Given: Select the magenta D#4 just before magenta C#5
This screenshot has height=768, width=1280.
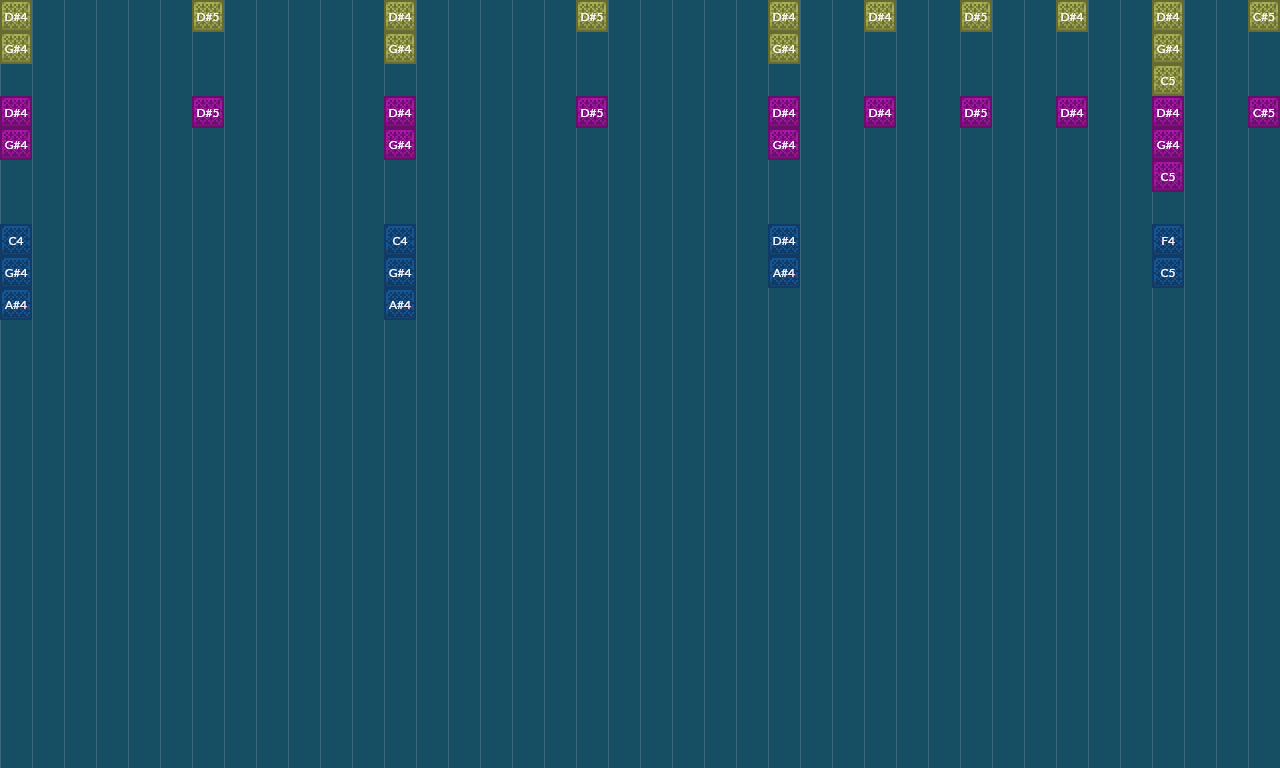Looking at the screenshot, I should pyautogui.click(x=1168, y=112).
